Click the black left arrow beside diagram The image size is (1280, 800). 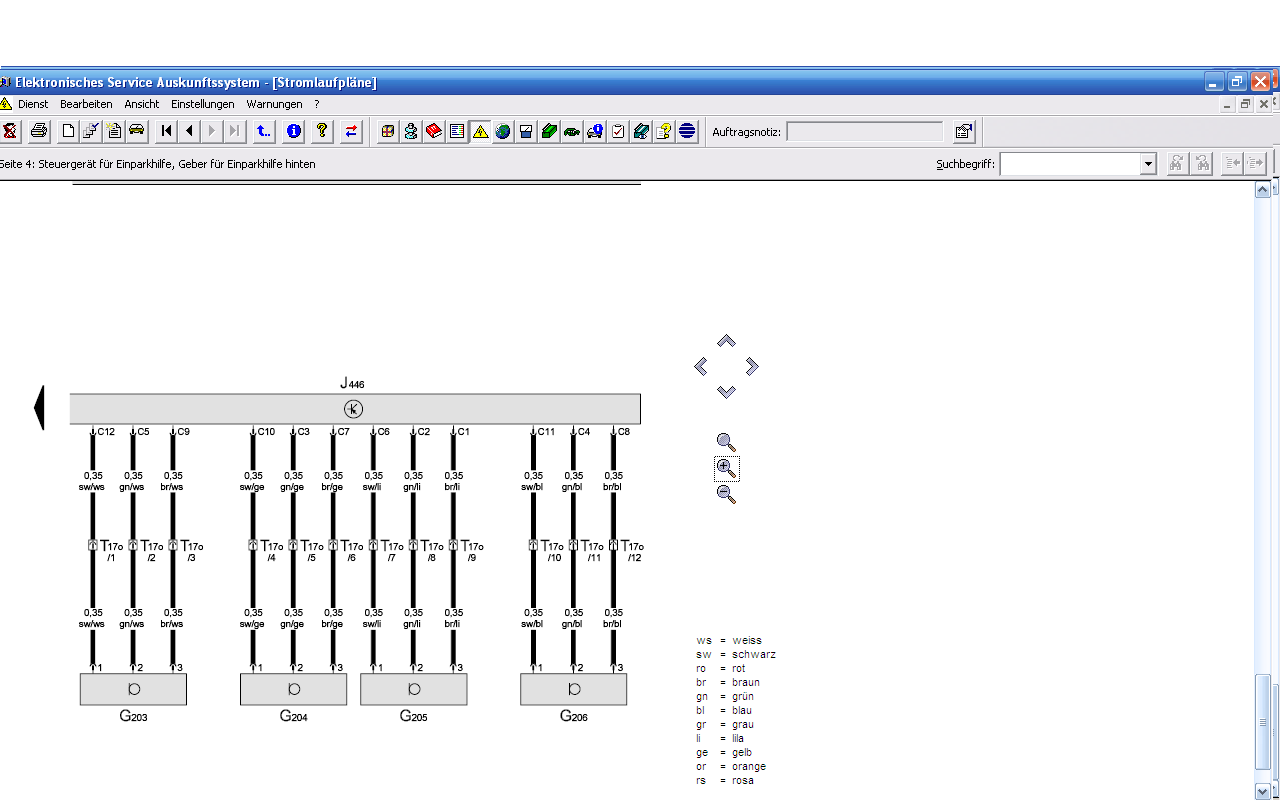(39, 408)
